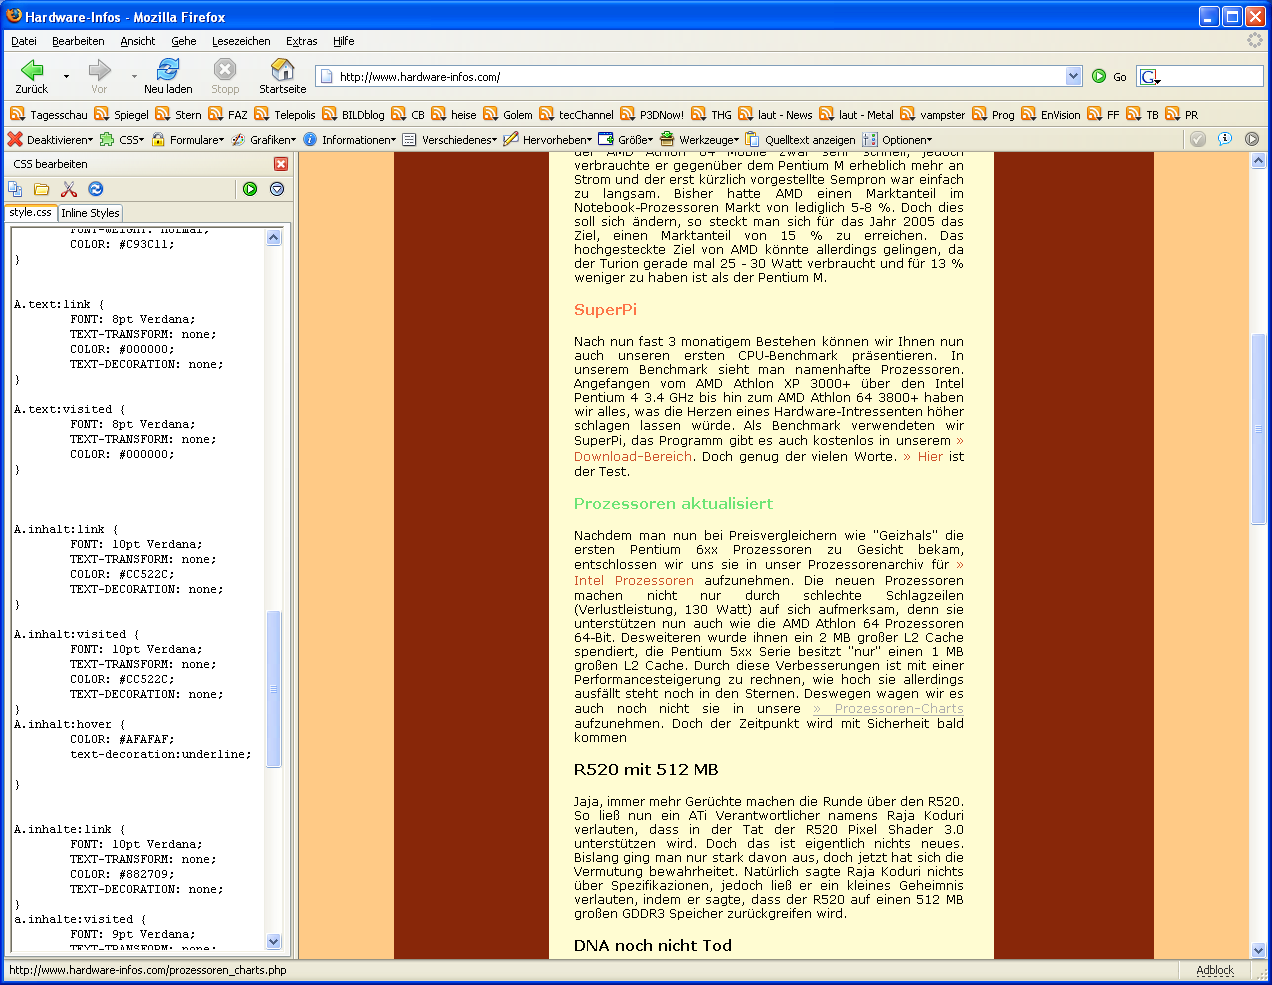The height and width of the screenshot is (985, 1272).
Task: Click the blue refresh icon in CSS editor
Action: (x=96, y=189)
